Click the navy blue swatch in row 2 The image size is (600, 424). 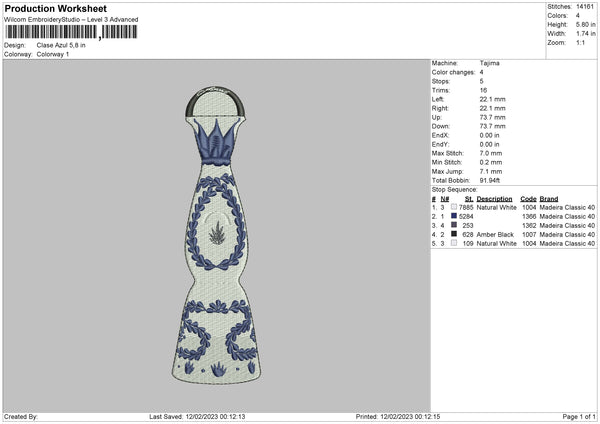454,216
